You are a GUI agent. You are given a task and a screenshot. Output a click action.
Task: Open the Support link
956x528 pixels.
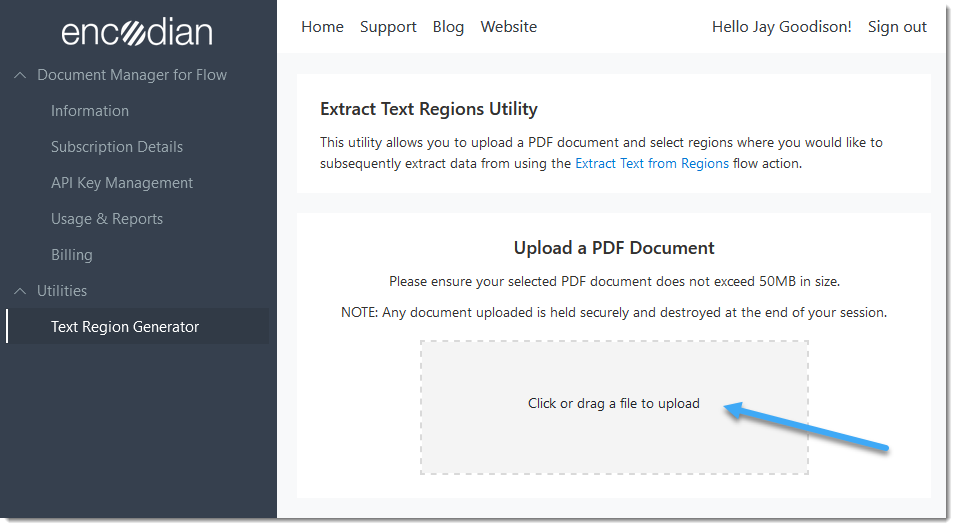click(388, 27)
